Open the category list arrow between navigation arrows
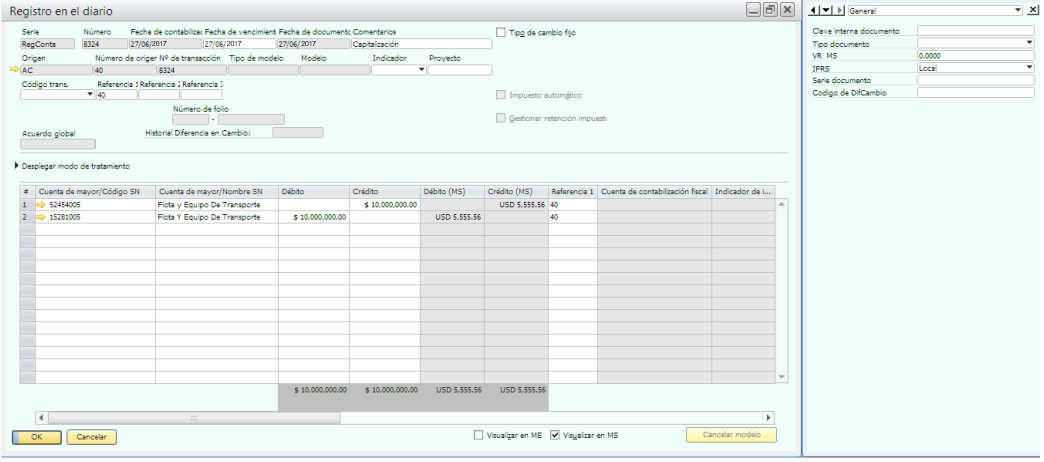This screenshot has width=1044, height=462. 825,9
